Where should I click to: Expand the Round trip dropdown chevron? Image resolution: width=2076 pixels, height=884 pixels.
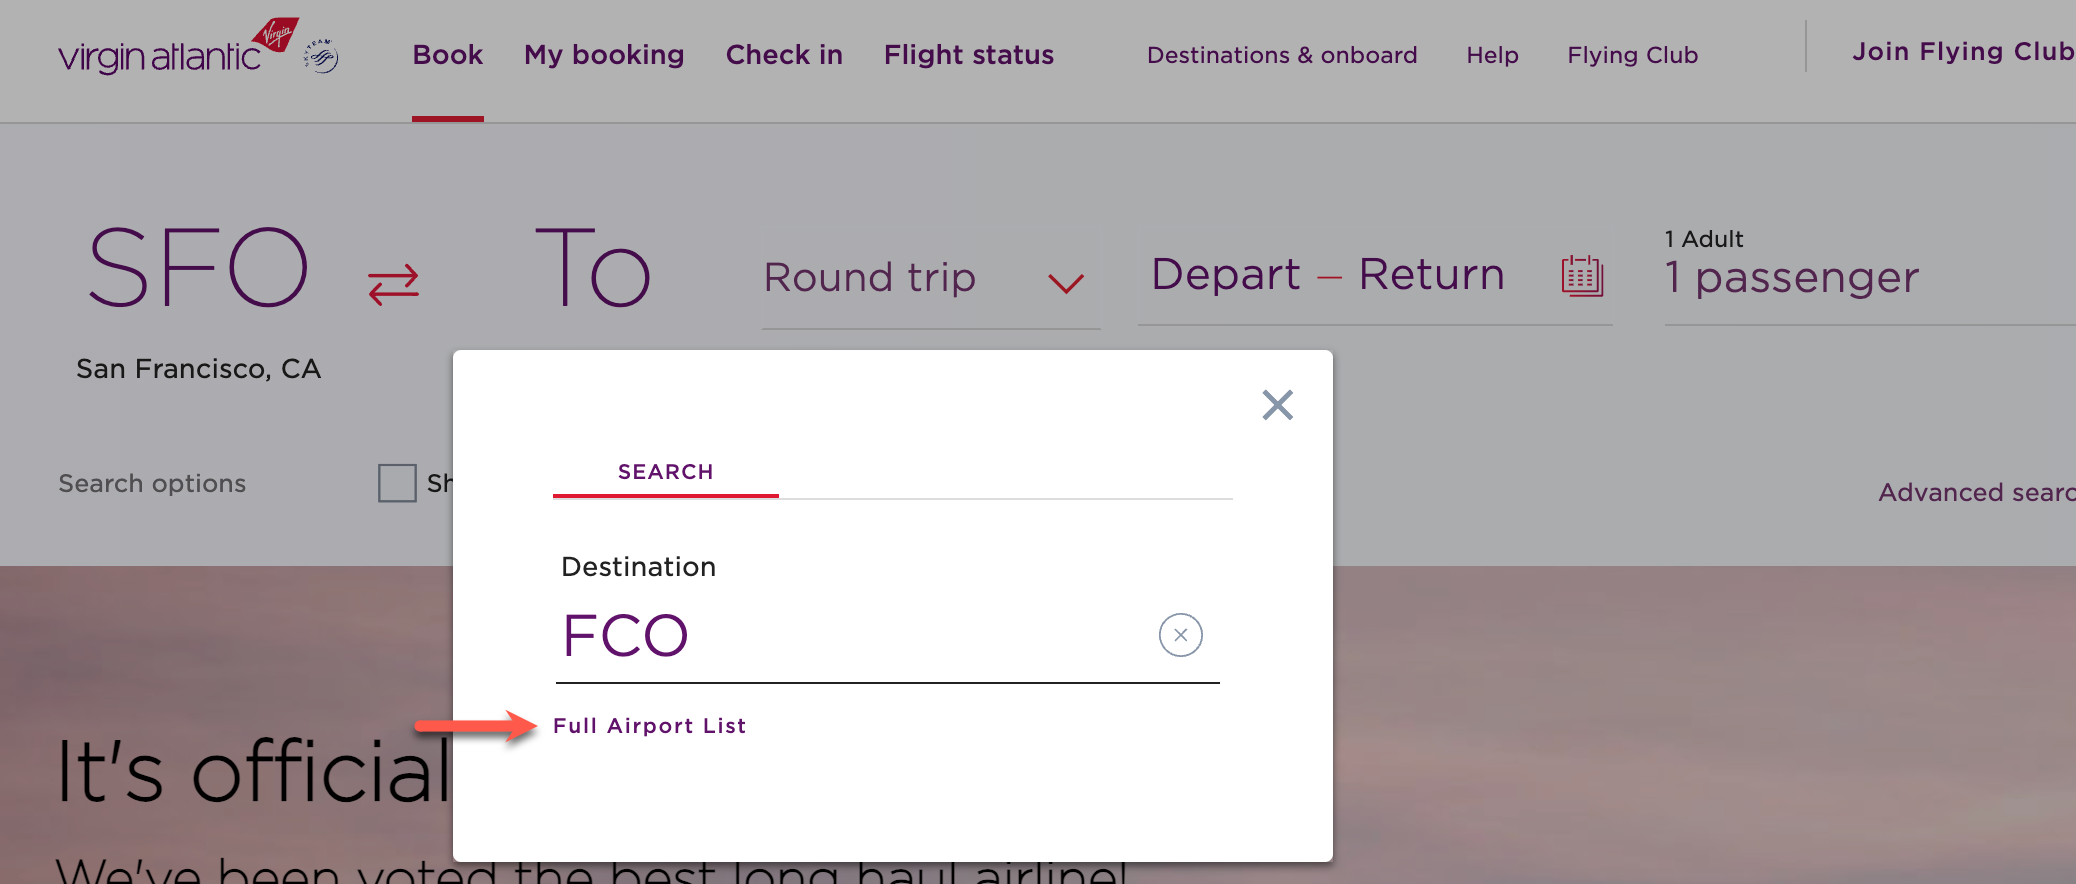point(1064,282)
